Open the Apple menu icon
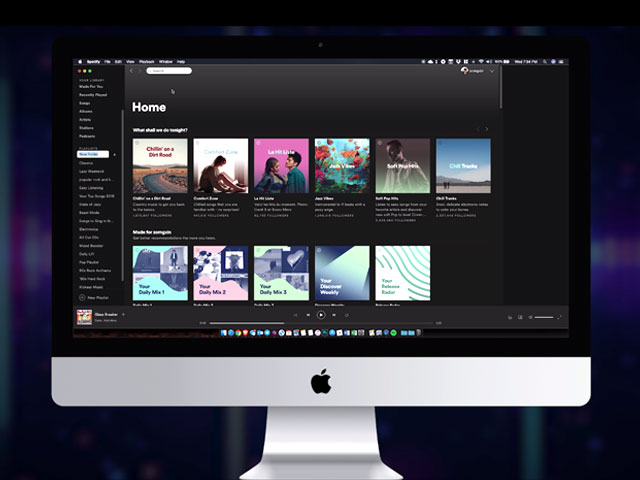Viewport: 640px width, 480px height. tap(80, 62)
